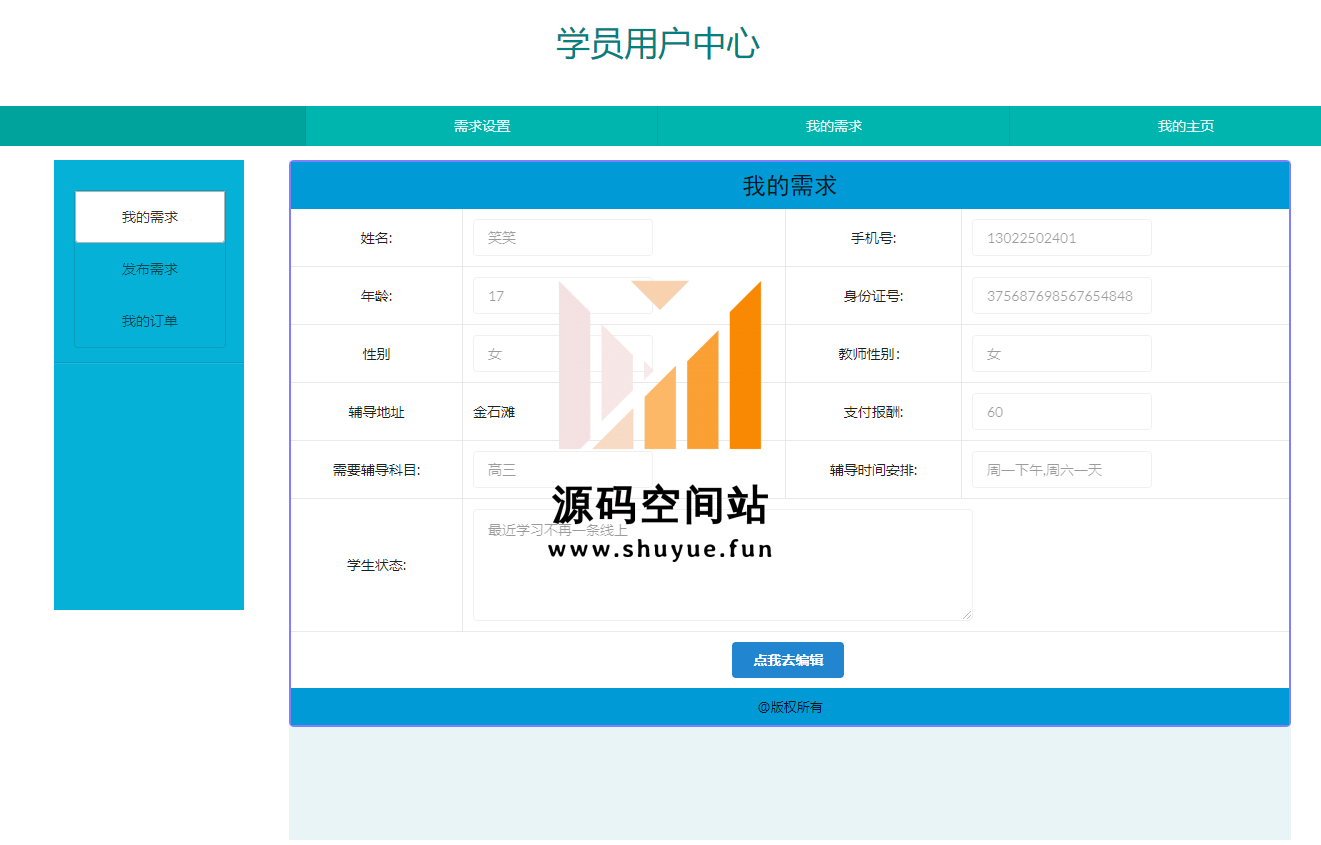Viewport: 1321px width, 845px height.
Task: Click the 性别 input field
Action: 563,354
